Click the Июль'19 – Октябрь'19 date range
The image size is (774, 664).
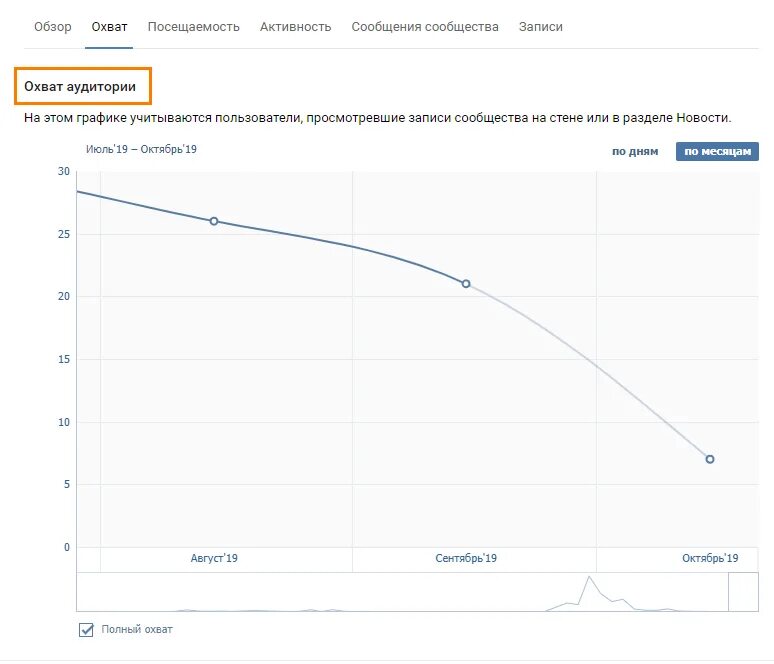click(x=141, y=149)
